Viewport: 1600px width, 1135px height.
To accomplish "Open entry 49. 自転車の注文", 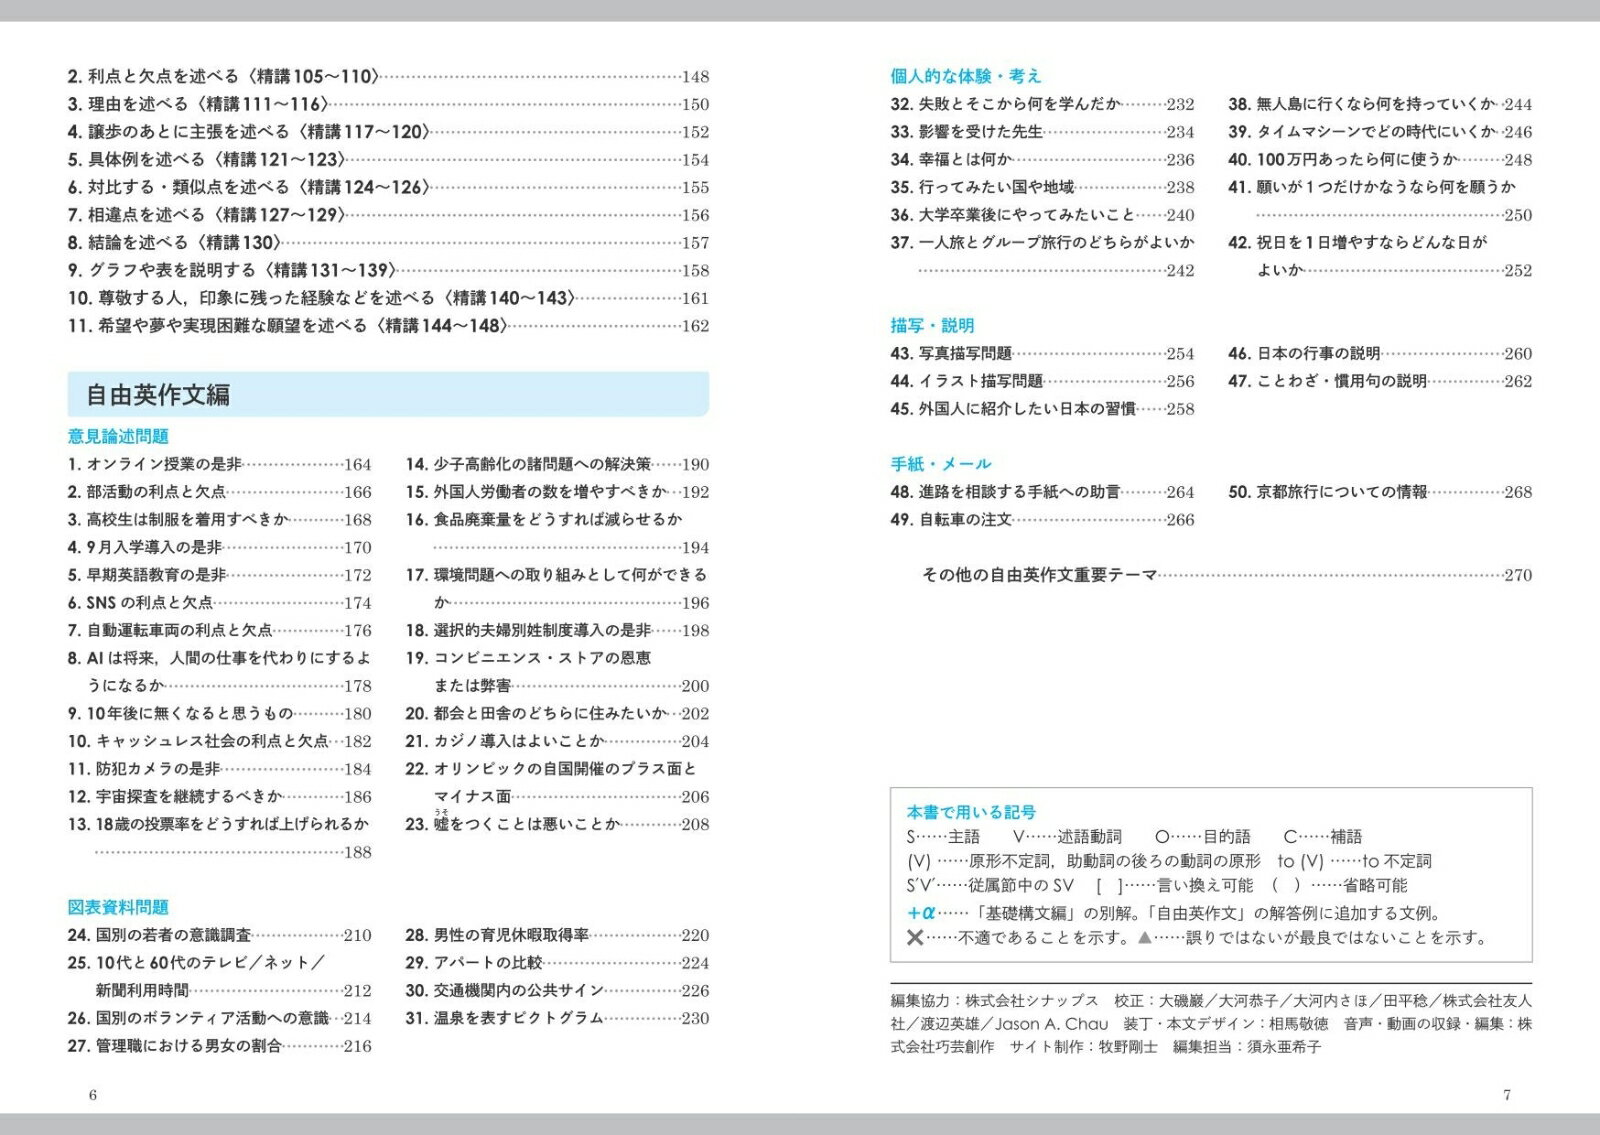I will pos(952,520).
